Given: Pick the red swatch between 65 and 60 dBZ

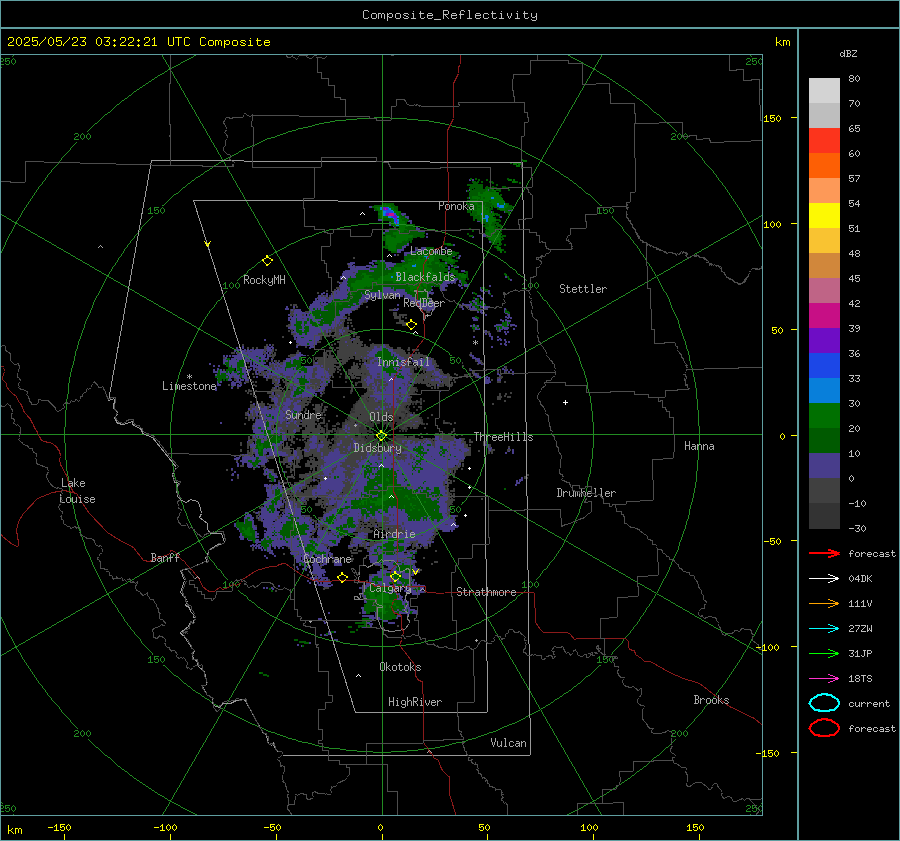Looking at the screenshot, I should (x=824, y=141).
